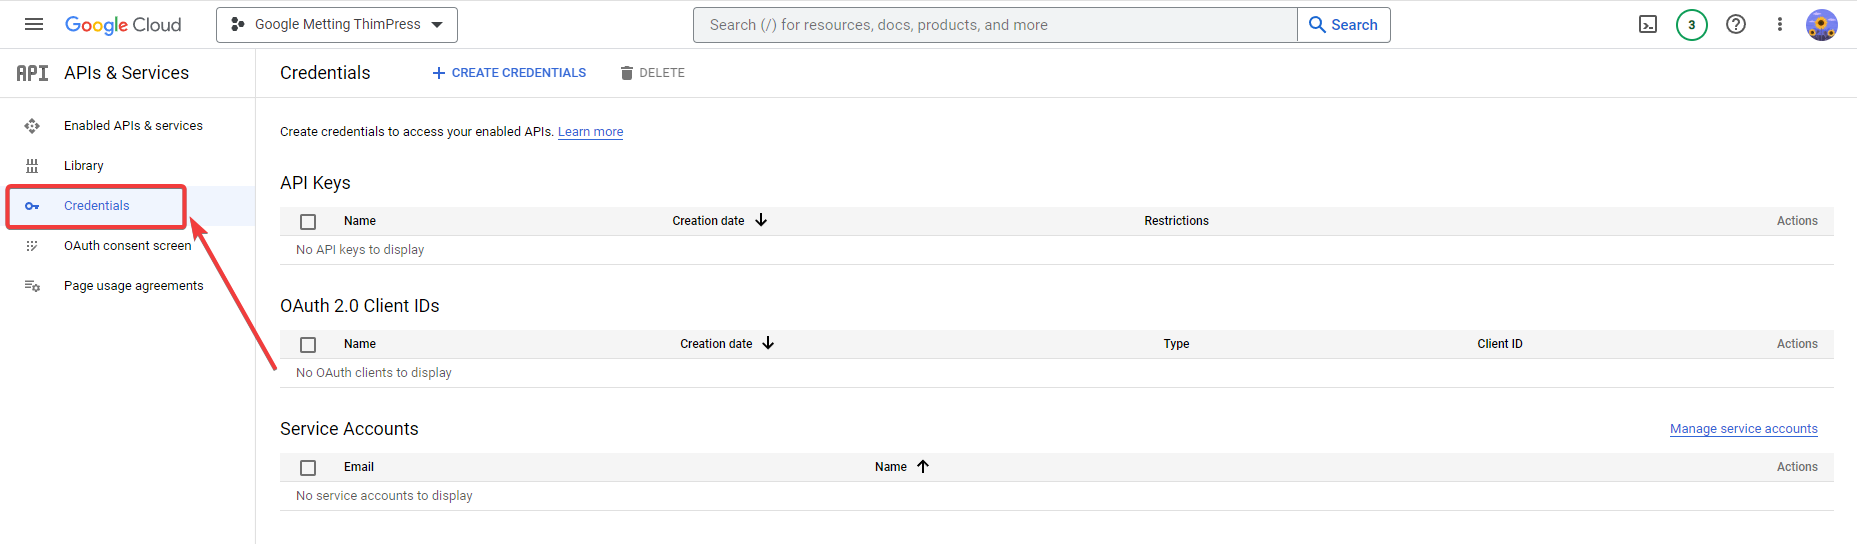Click the API logo icon beside APIs & Services
Viewport: 1857px width, 544px height.
click(x=32, y=73)
